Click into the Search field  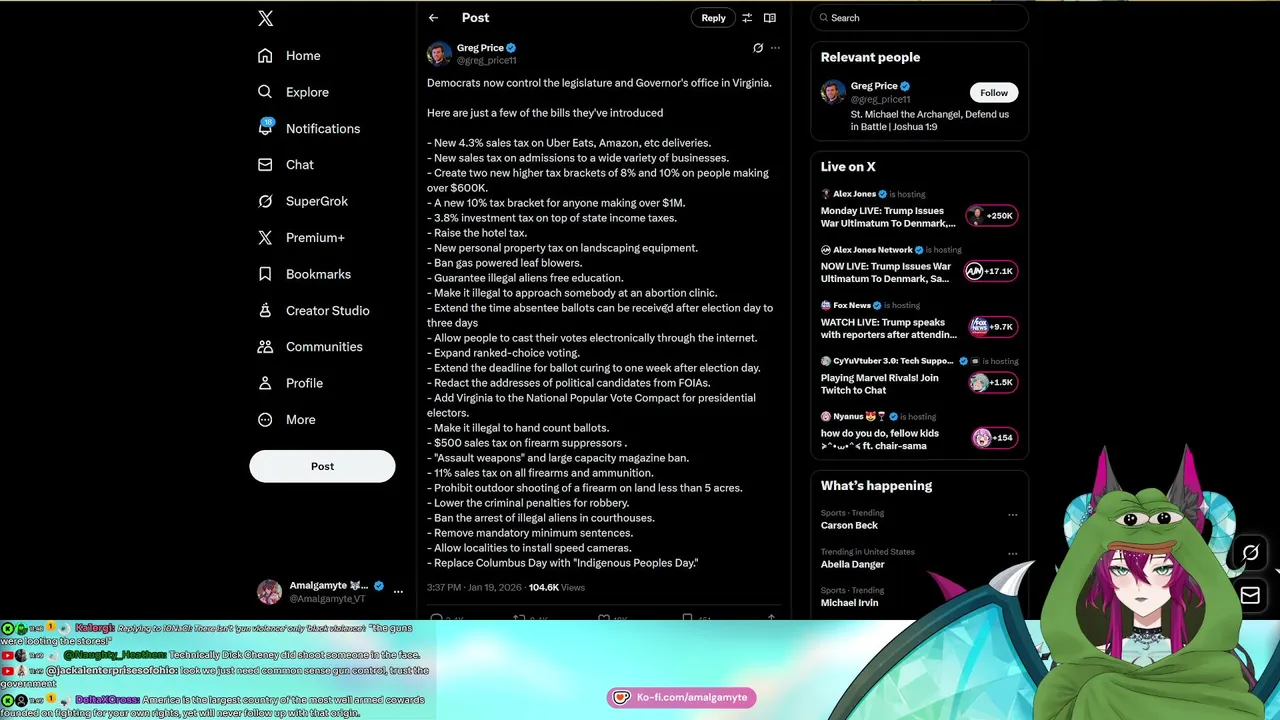(x=920, y=18)
